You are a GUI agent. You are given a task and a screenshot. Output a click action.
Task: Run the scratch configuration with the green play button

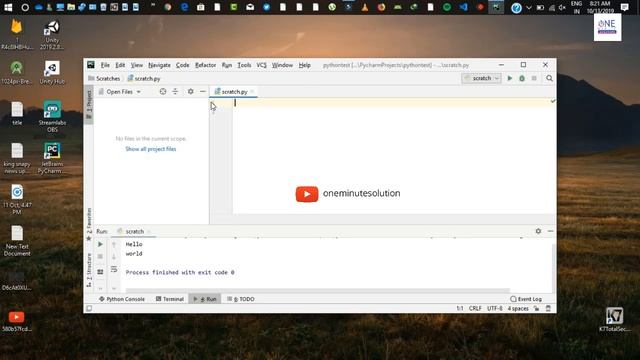[510, 78]
